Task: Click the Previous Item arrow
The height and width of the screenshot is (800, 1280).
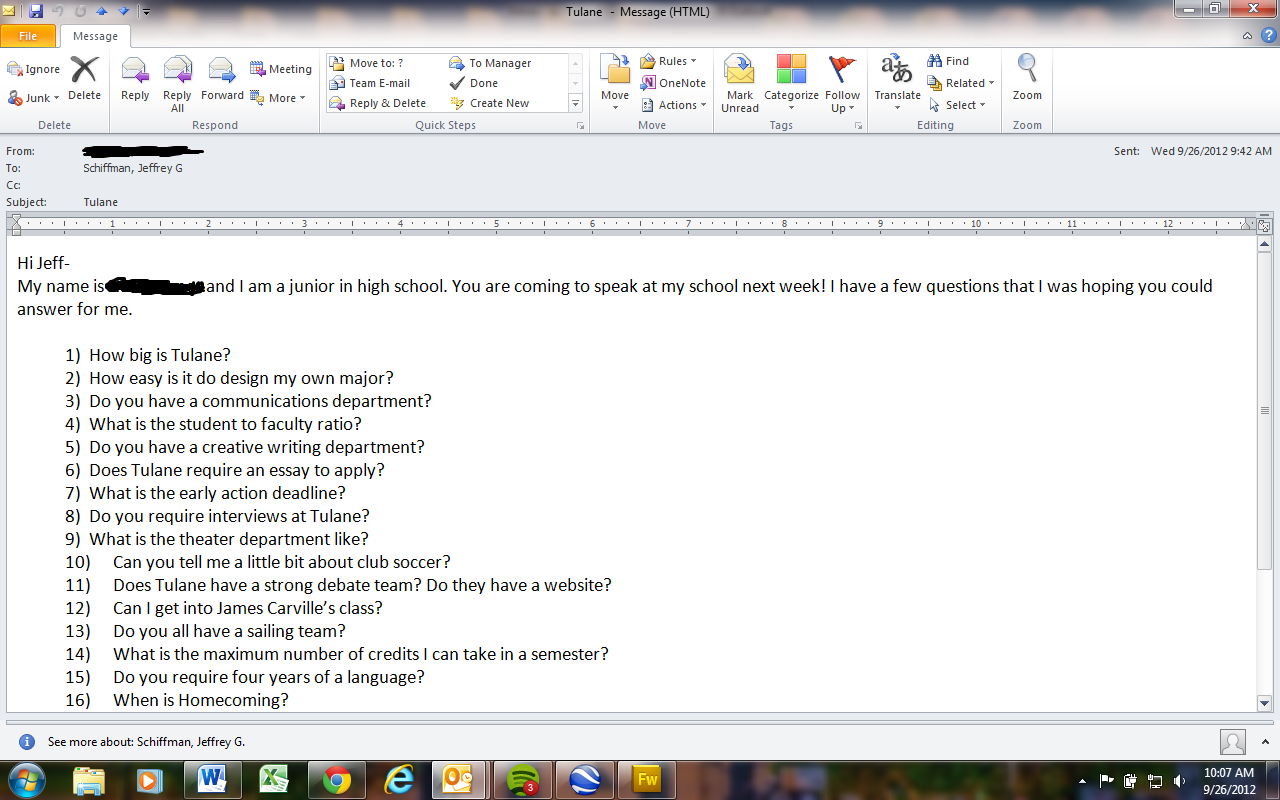Action: pos(101,11)
